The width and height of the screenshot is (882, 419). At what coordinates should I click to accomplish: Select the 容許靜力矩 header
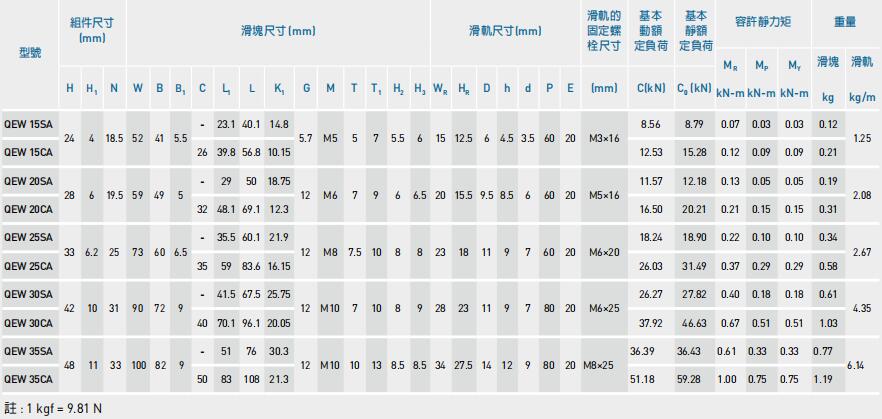[x=763, y=20]
